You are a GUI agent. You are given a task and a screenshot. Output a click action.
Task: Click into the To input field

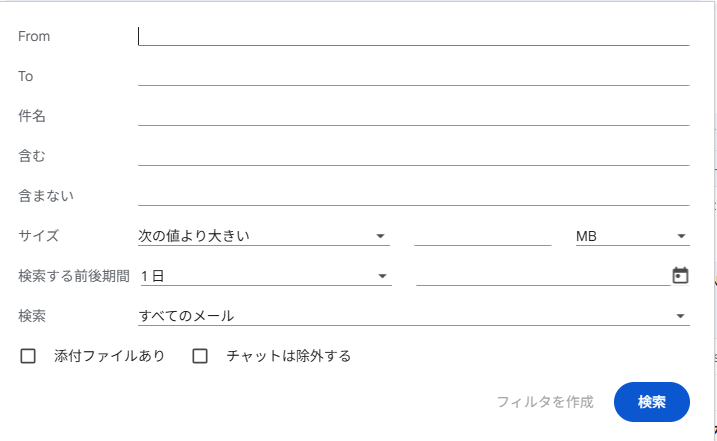[x=413, y=76]
